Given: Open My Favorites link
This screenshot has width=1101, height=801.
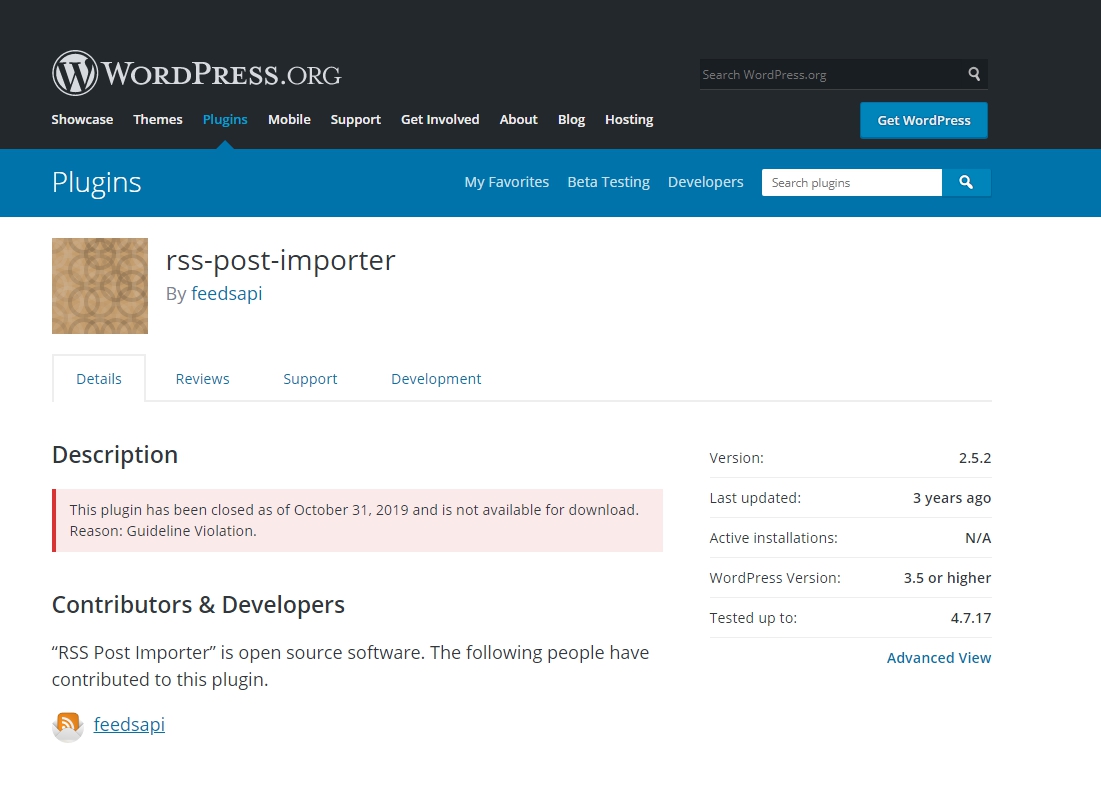Looking at the screenshot, I should (507, 182).
